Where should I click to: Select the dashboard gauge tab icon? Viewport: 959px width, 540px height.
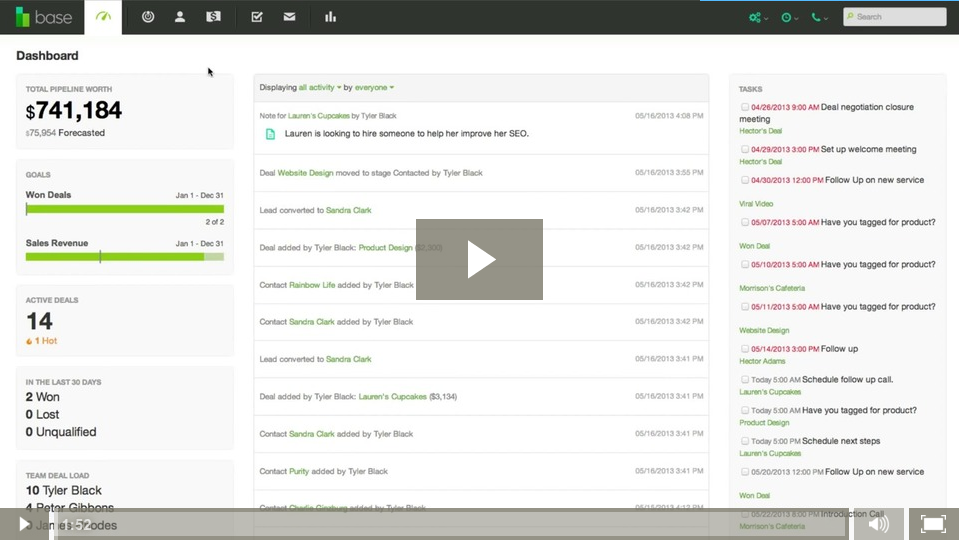(x=103, y=17)
